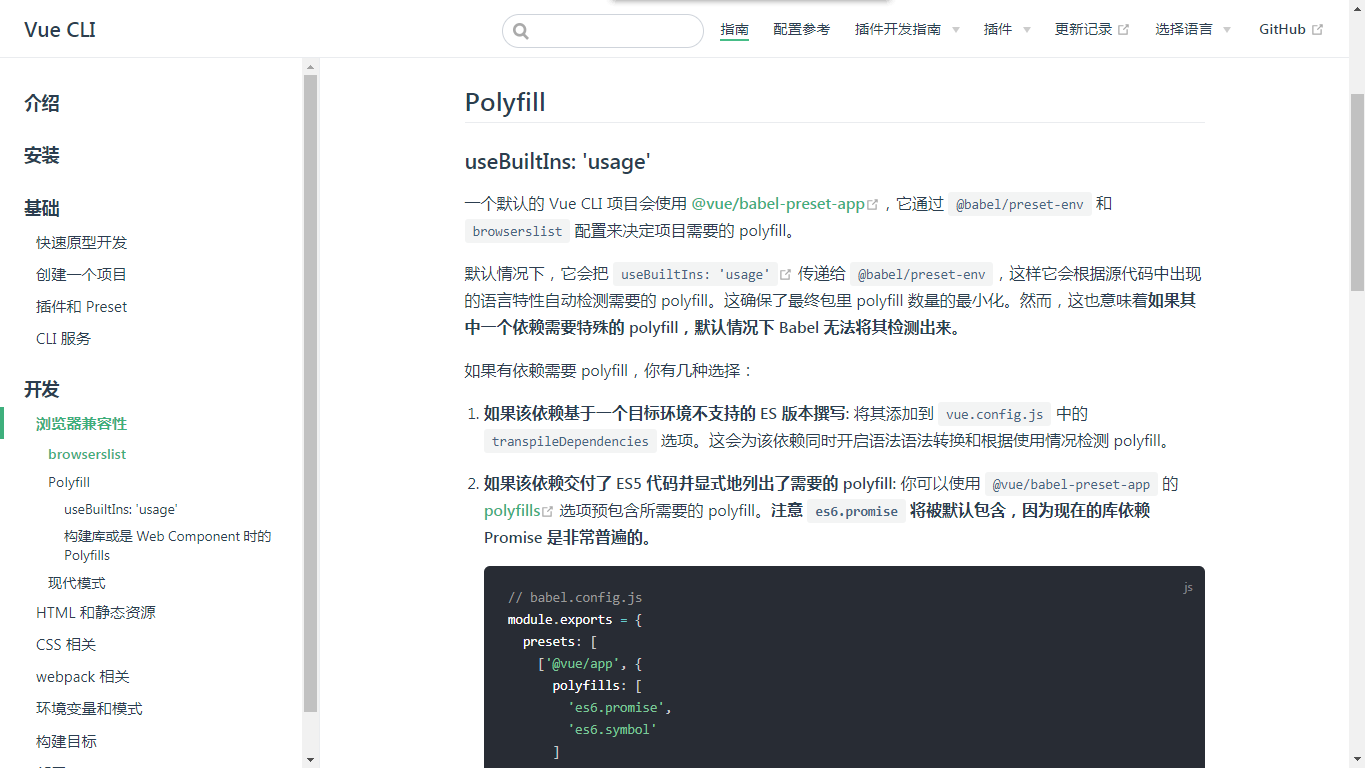Go to the 指南 nav tab

pyautogui.click(x=734, y=30)
